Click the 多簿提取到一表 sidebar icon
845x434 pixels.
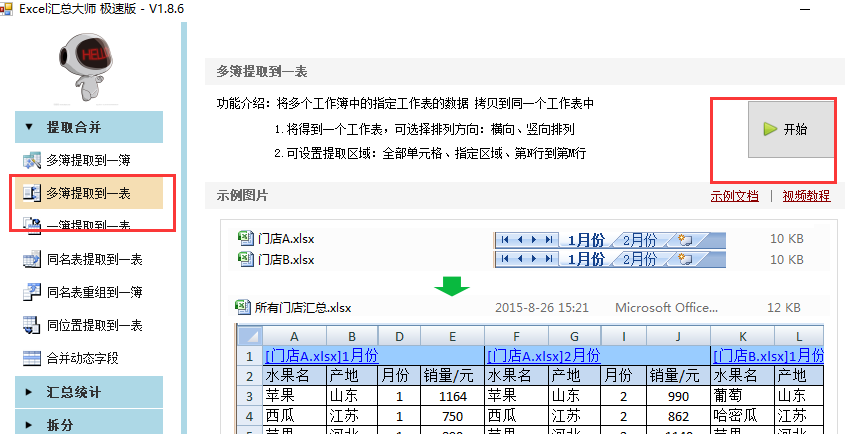pyautogui.click(x=32, y=193)
